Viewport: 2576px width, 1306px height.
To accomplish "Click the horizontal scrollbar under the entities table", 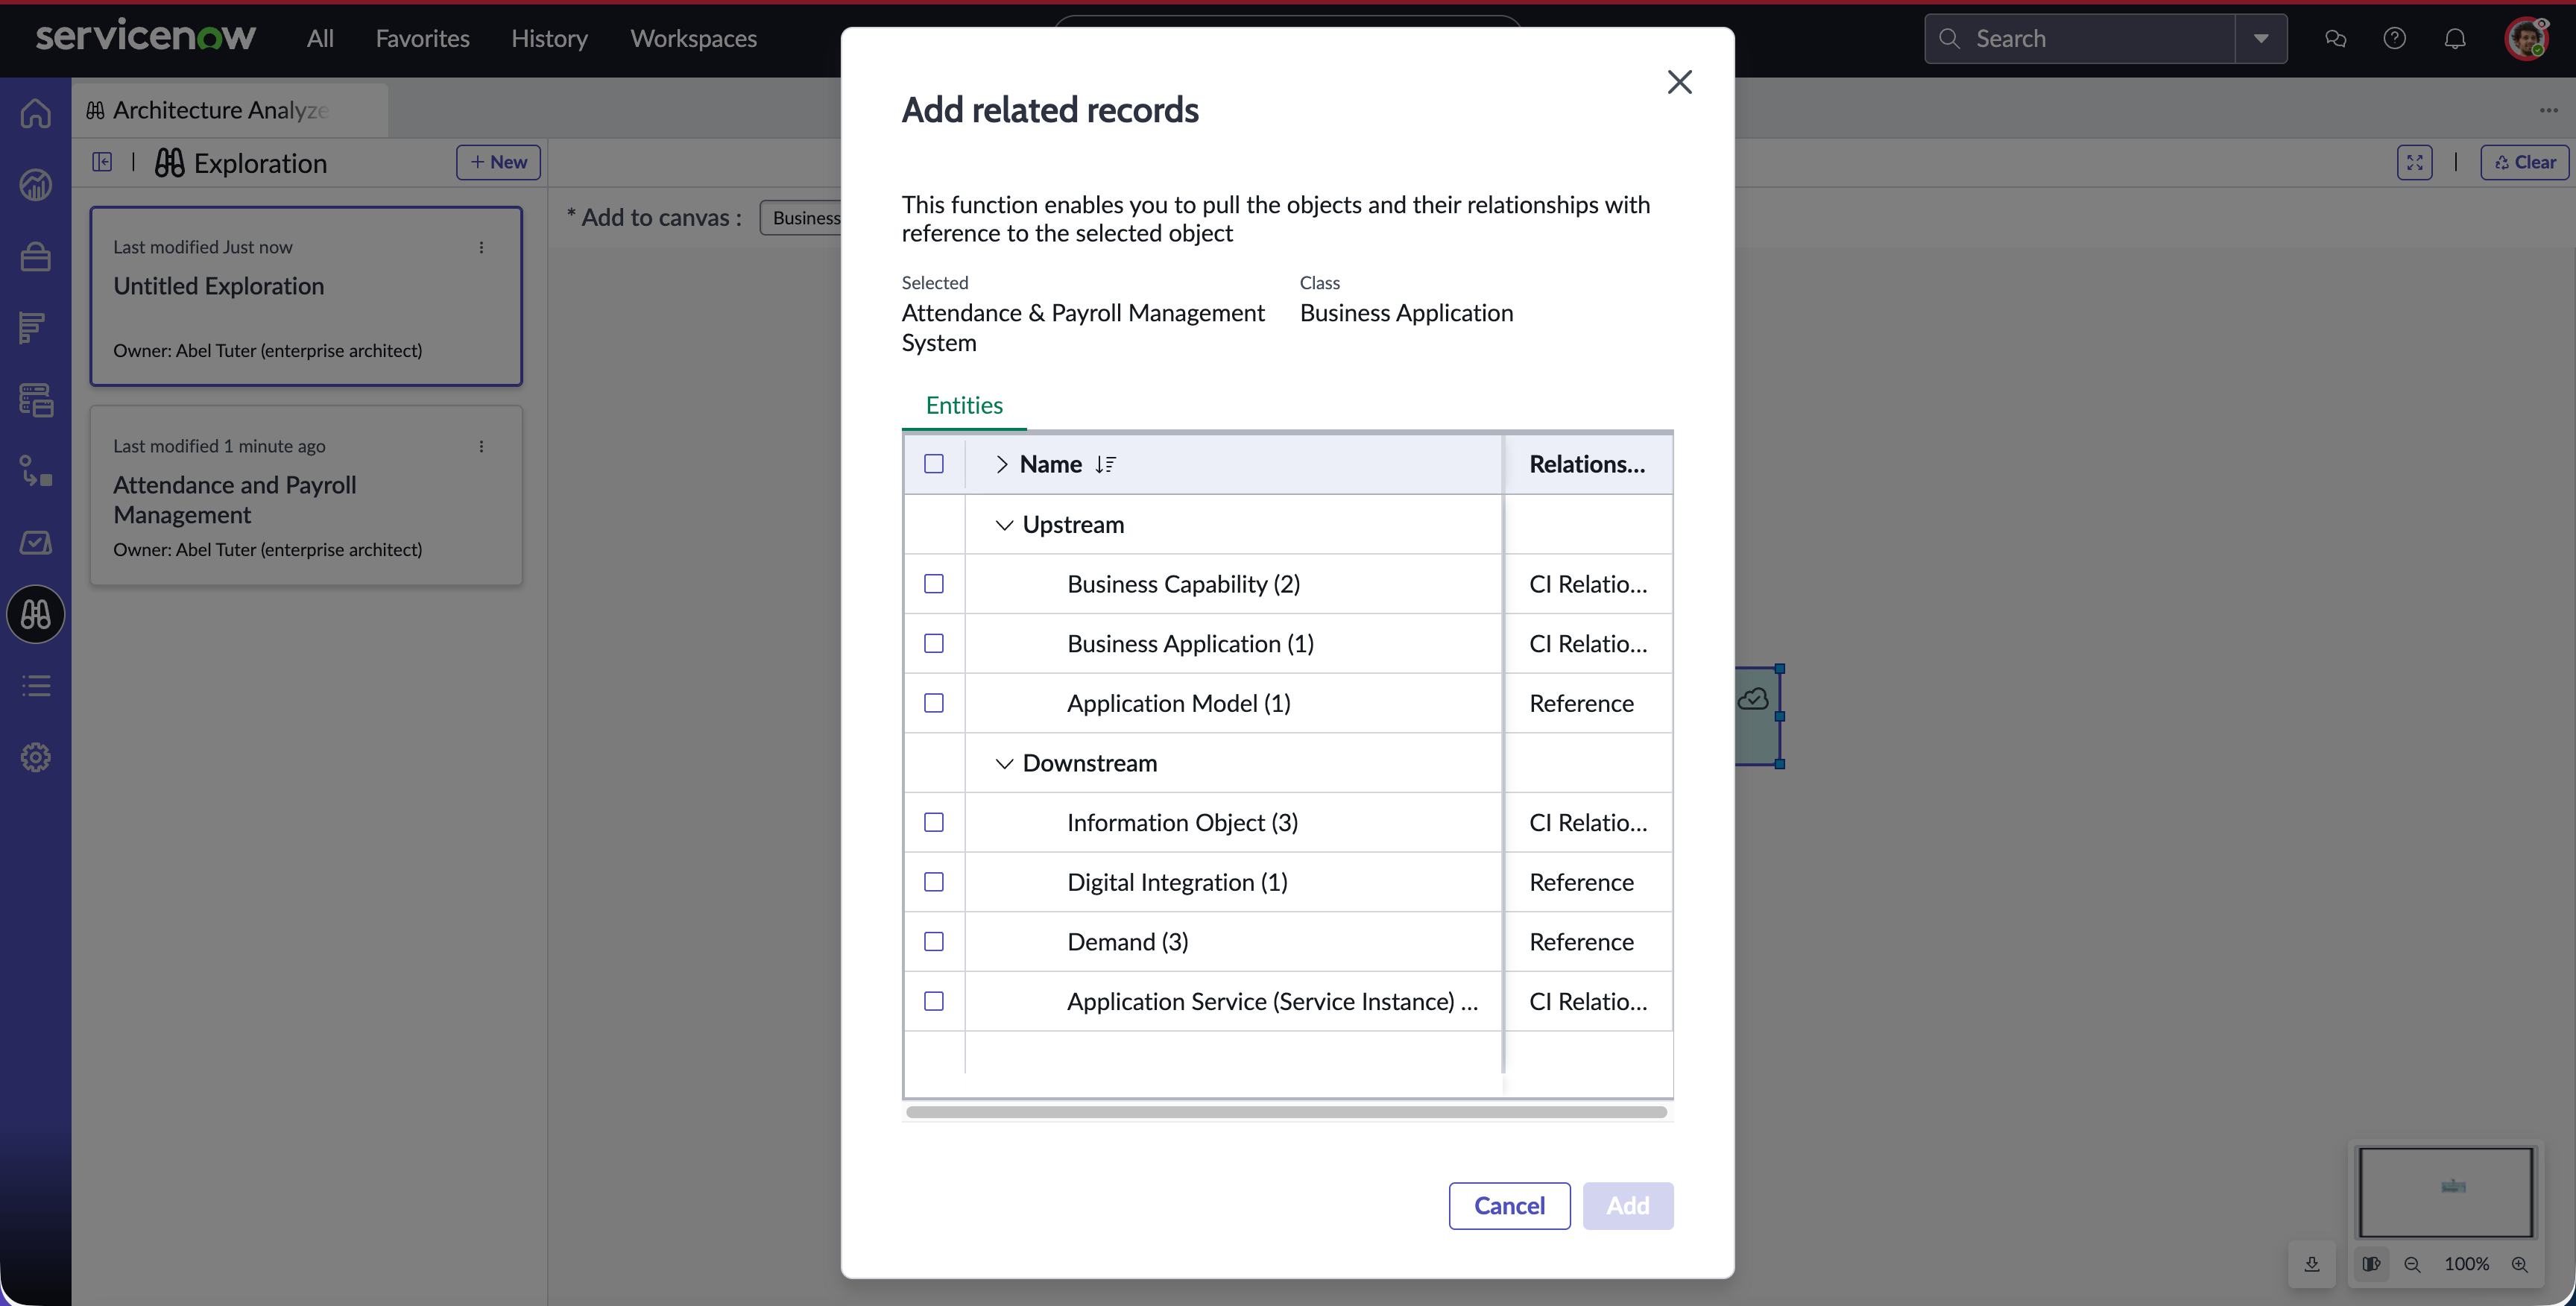I will tap(1286, 1112).
